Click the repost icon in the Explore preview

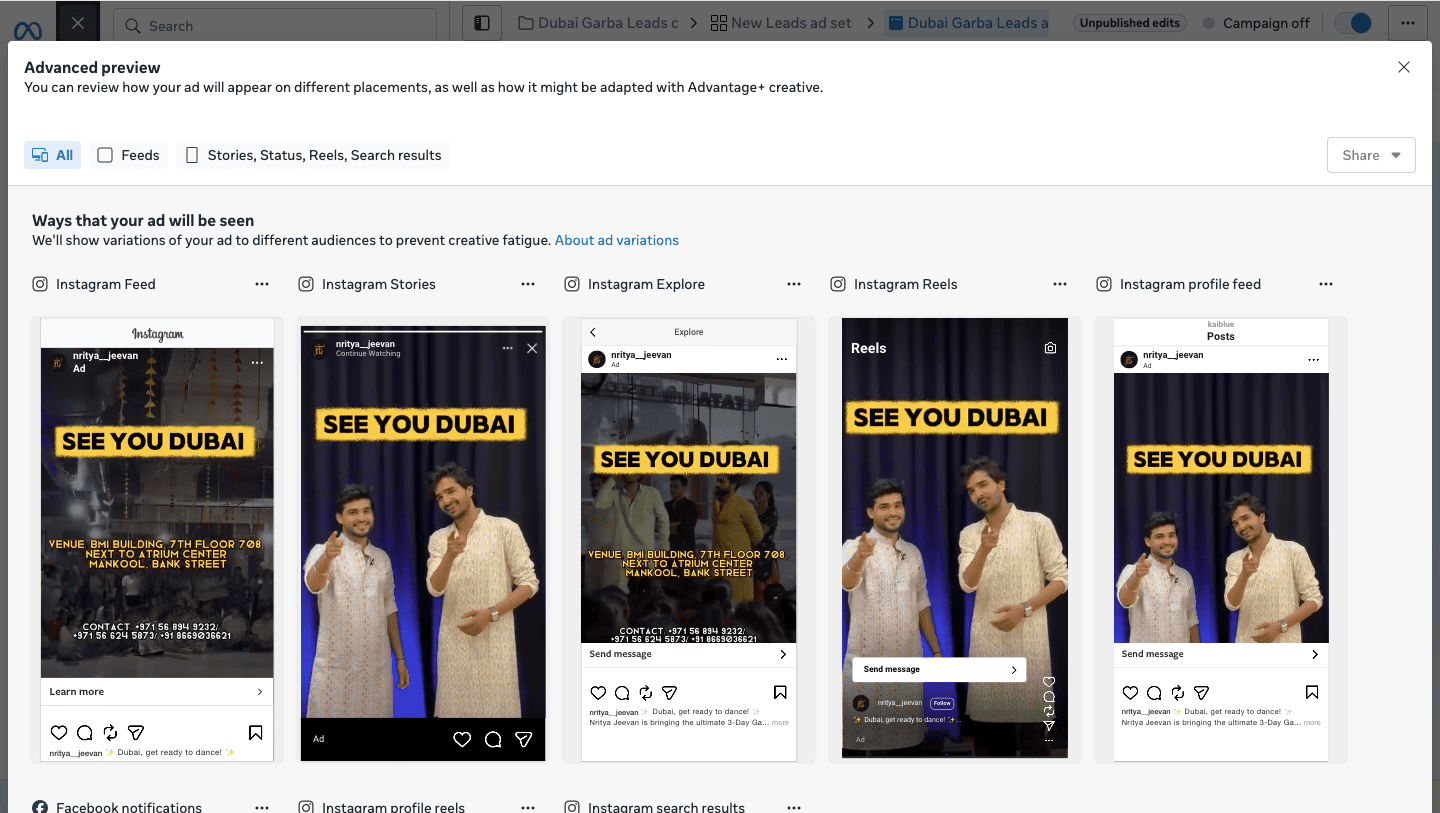pyautogui.click(x=646, y=692)
